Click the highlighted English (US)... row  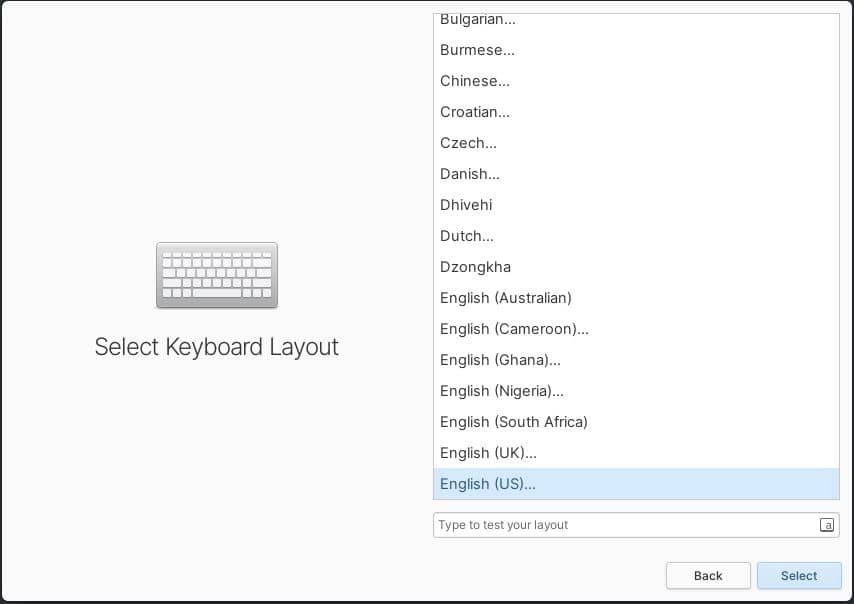pos(636,484)
